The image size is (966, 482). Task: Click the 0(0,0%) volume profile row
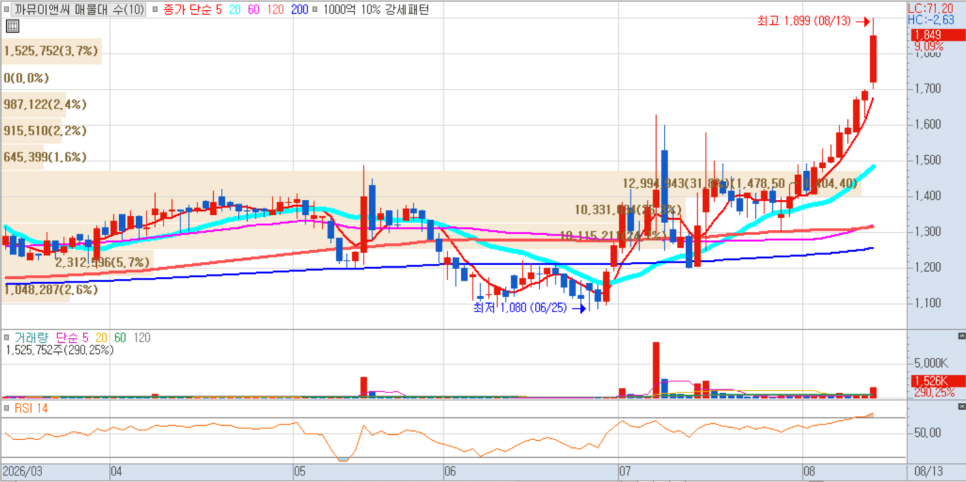[x=26, y=78]
